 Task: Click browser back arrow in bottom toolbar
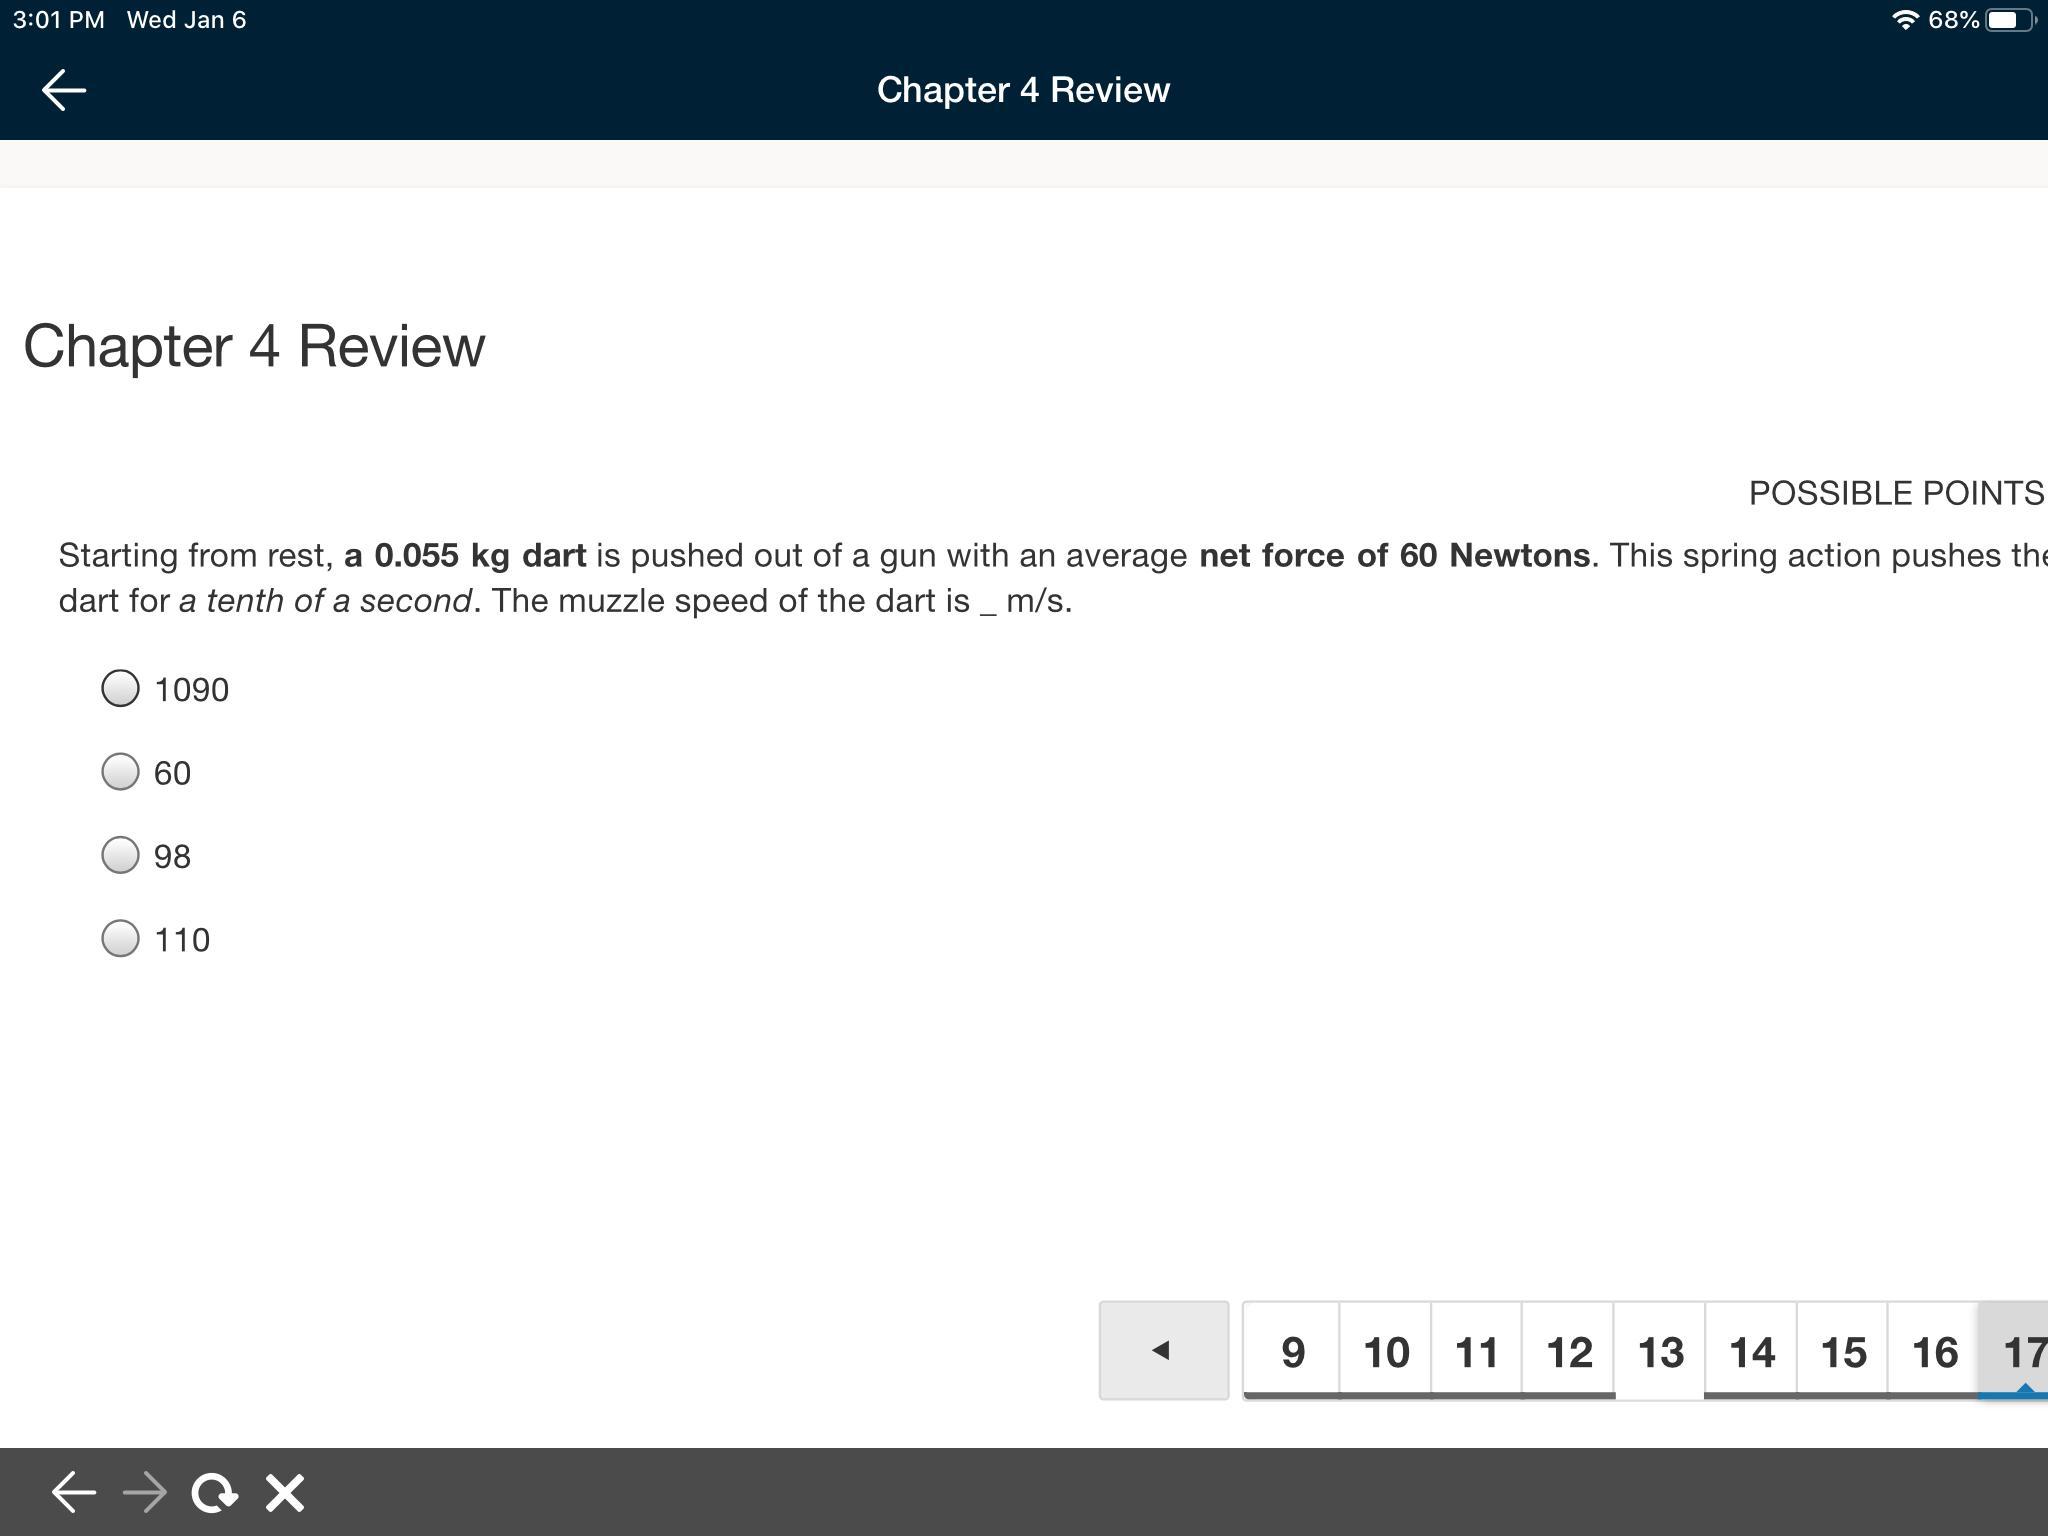pos(73,1493)
